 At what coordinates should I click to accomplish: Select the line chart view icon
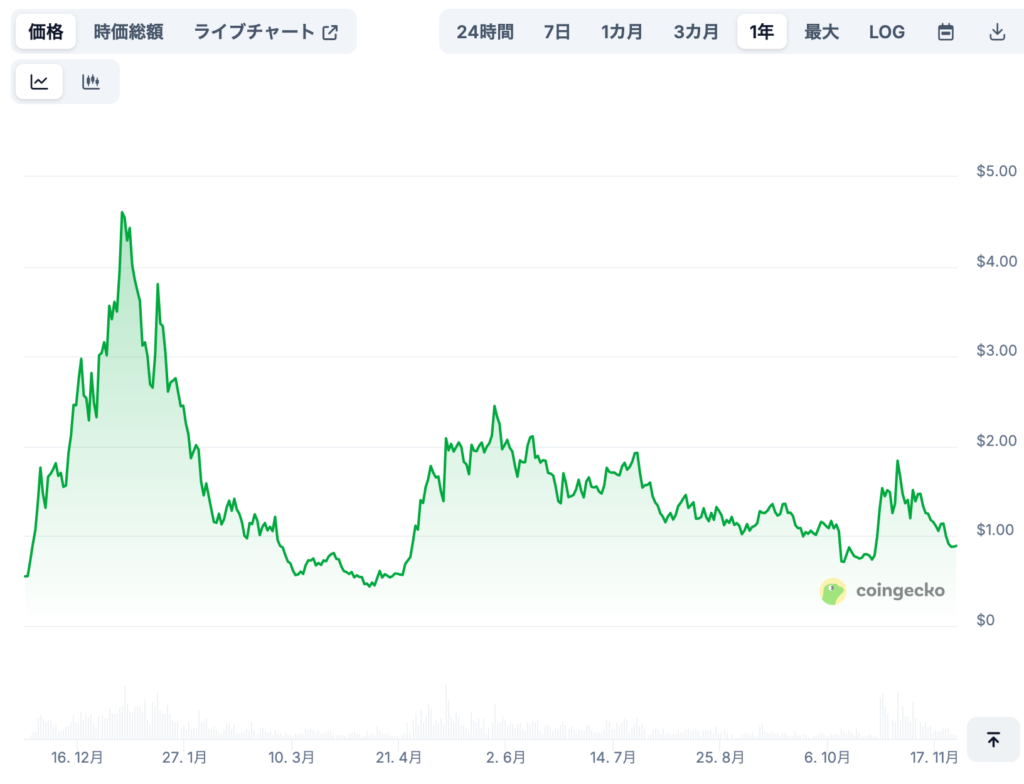pos(38,81)
